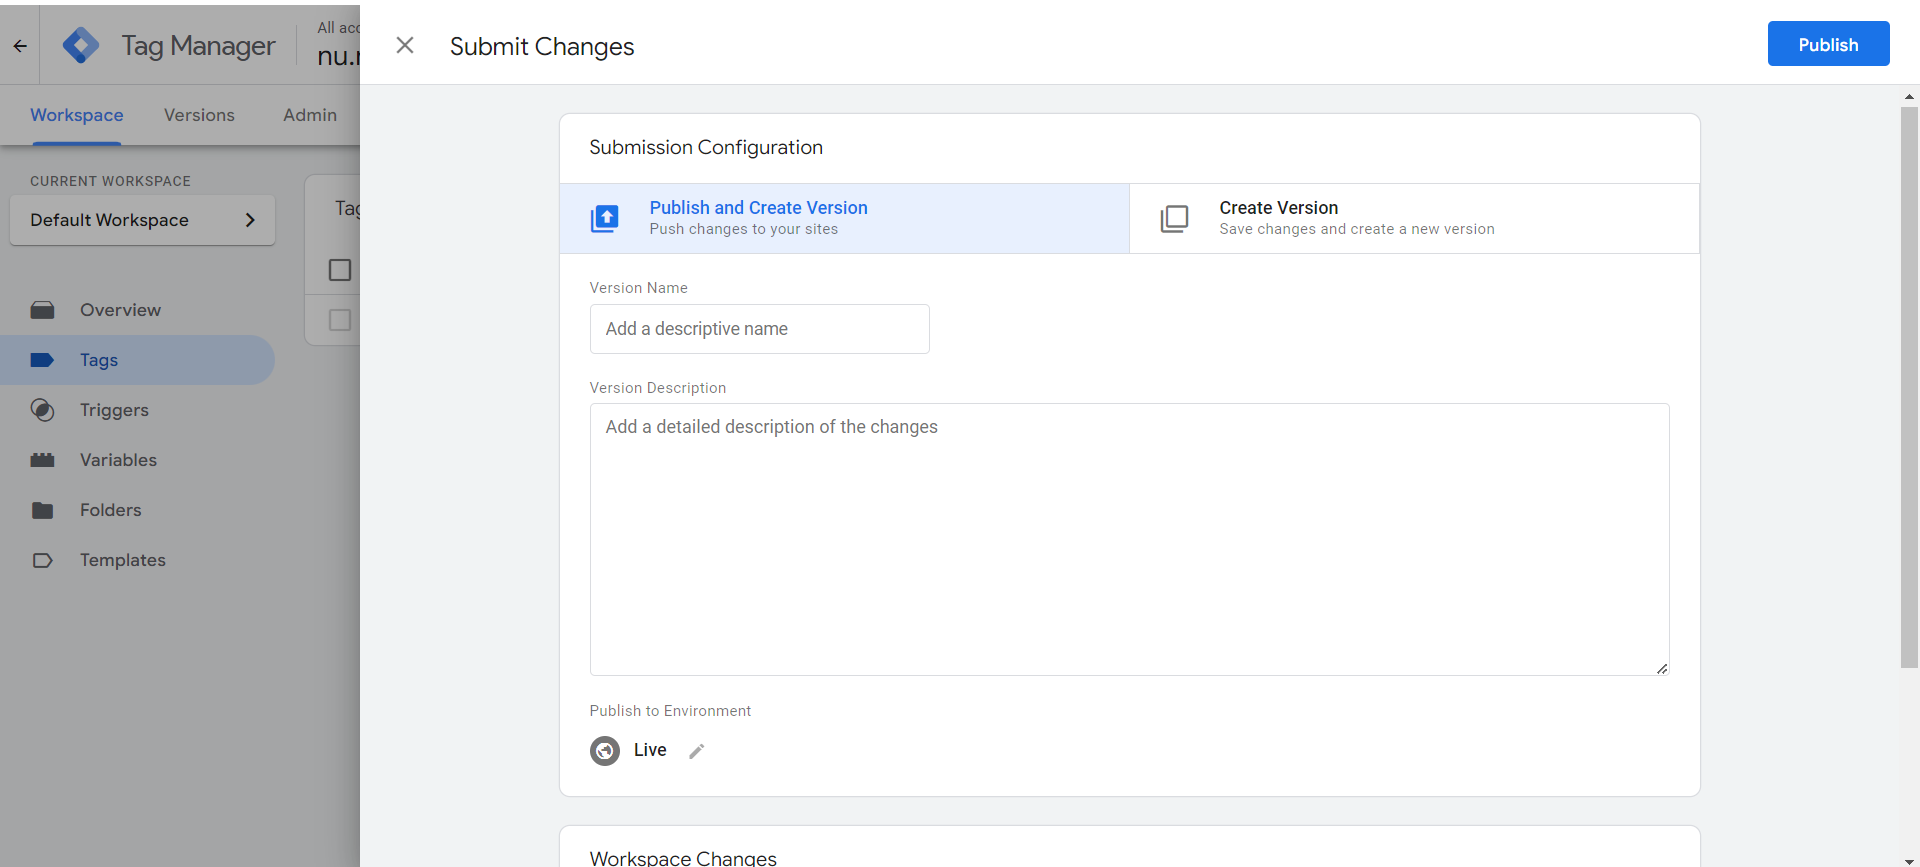Open Triggers in the sidebar
Viewport: 1920px width, 867px height.
[x=137, y=410]
